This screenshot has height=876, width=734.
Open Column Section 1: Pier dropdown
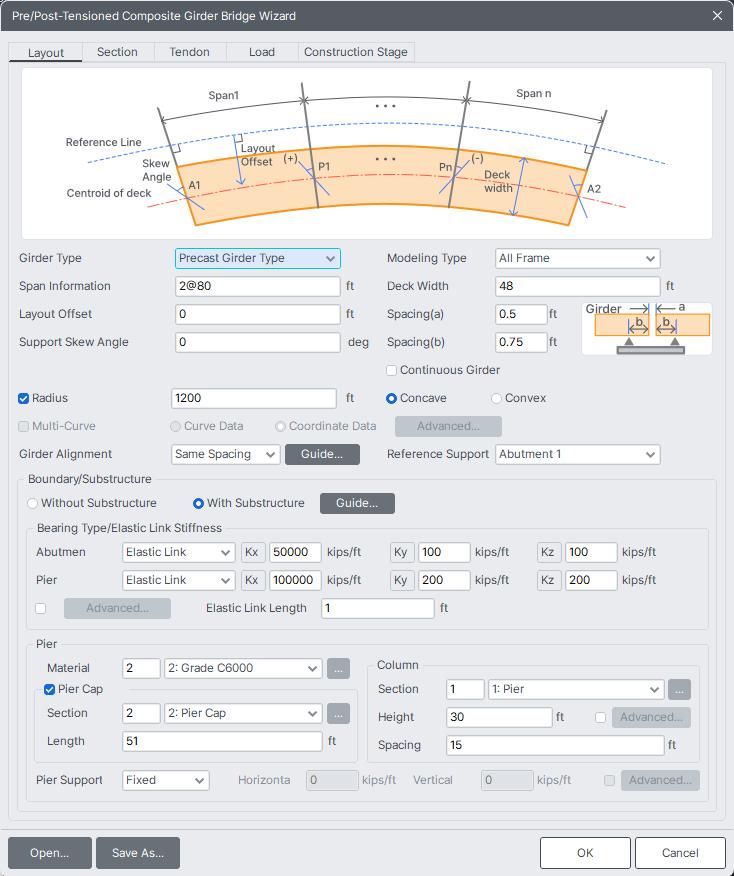[576, 689]
